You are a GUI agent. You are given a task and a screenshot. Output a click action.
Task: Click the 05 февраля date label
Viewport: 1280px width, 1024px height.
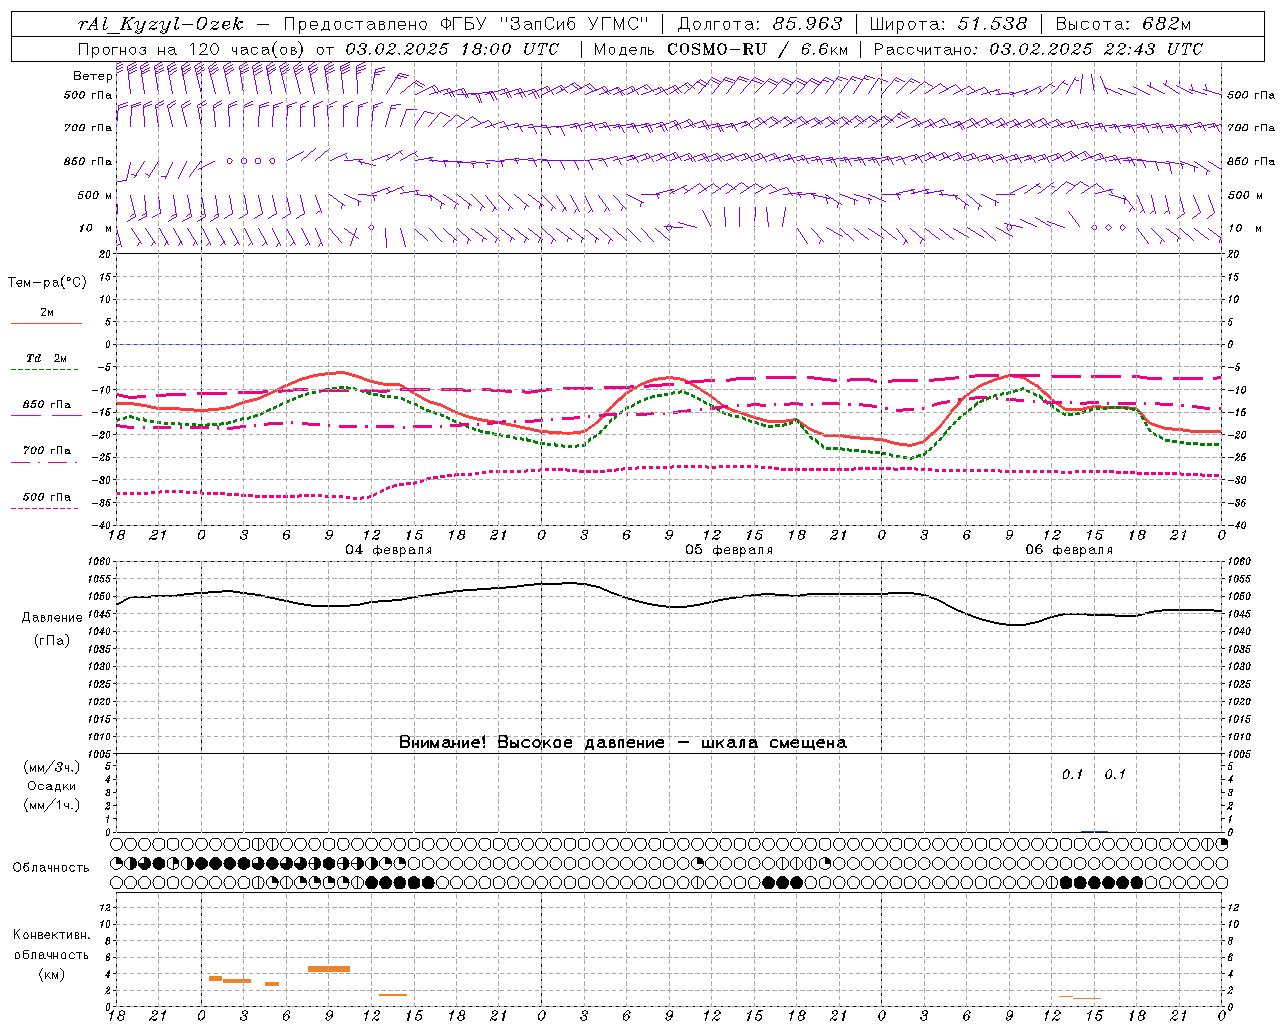[729, 550]
